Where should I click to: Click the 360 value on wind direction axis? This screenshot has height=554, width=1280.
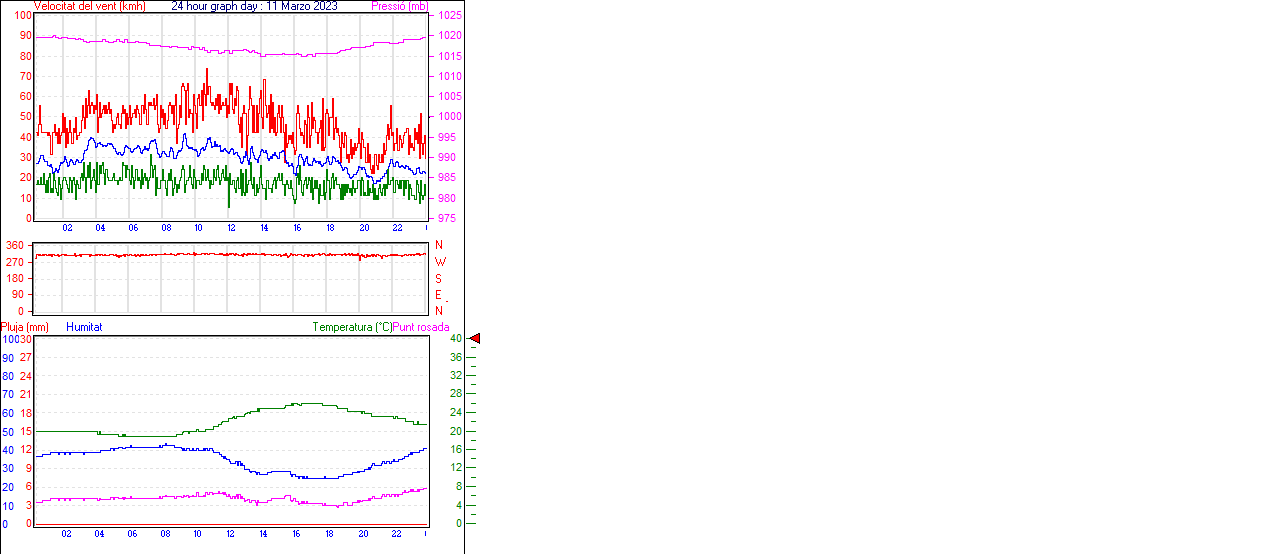pos(14,245)
